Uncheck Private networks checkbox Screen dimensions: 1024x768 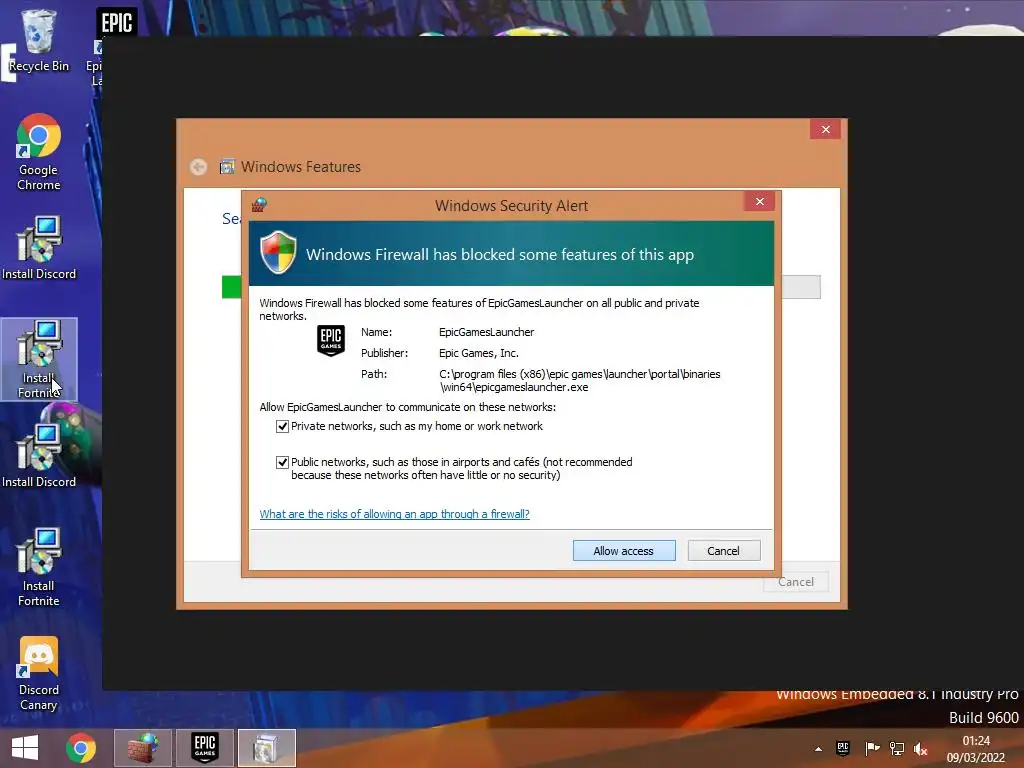click(282, 426)
